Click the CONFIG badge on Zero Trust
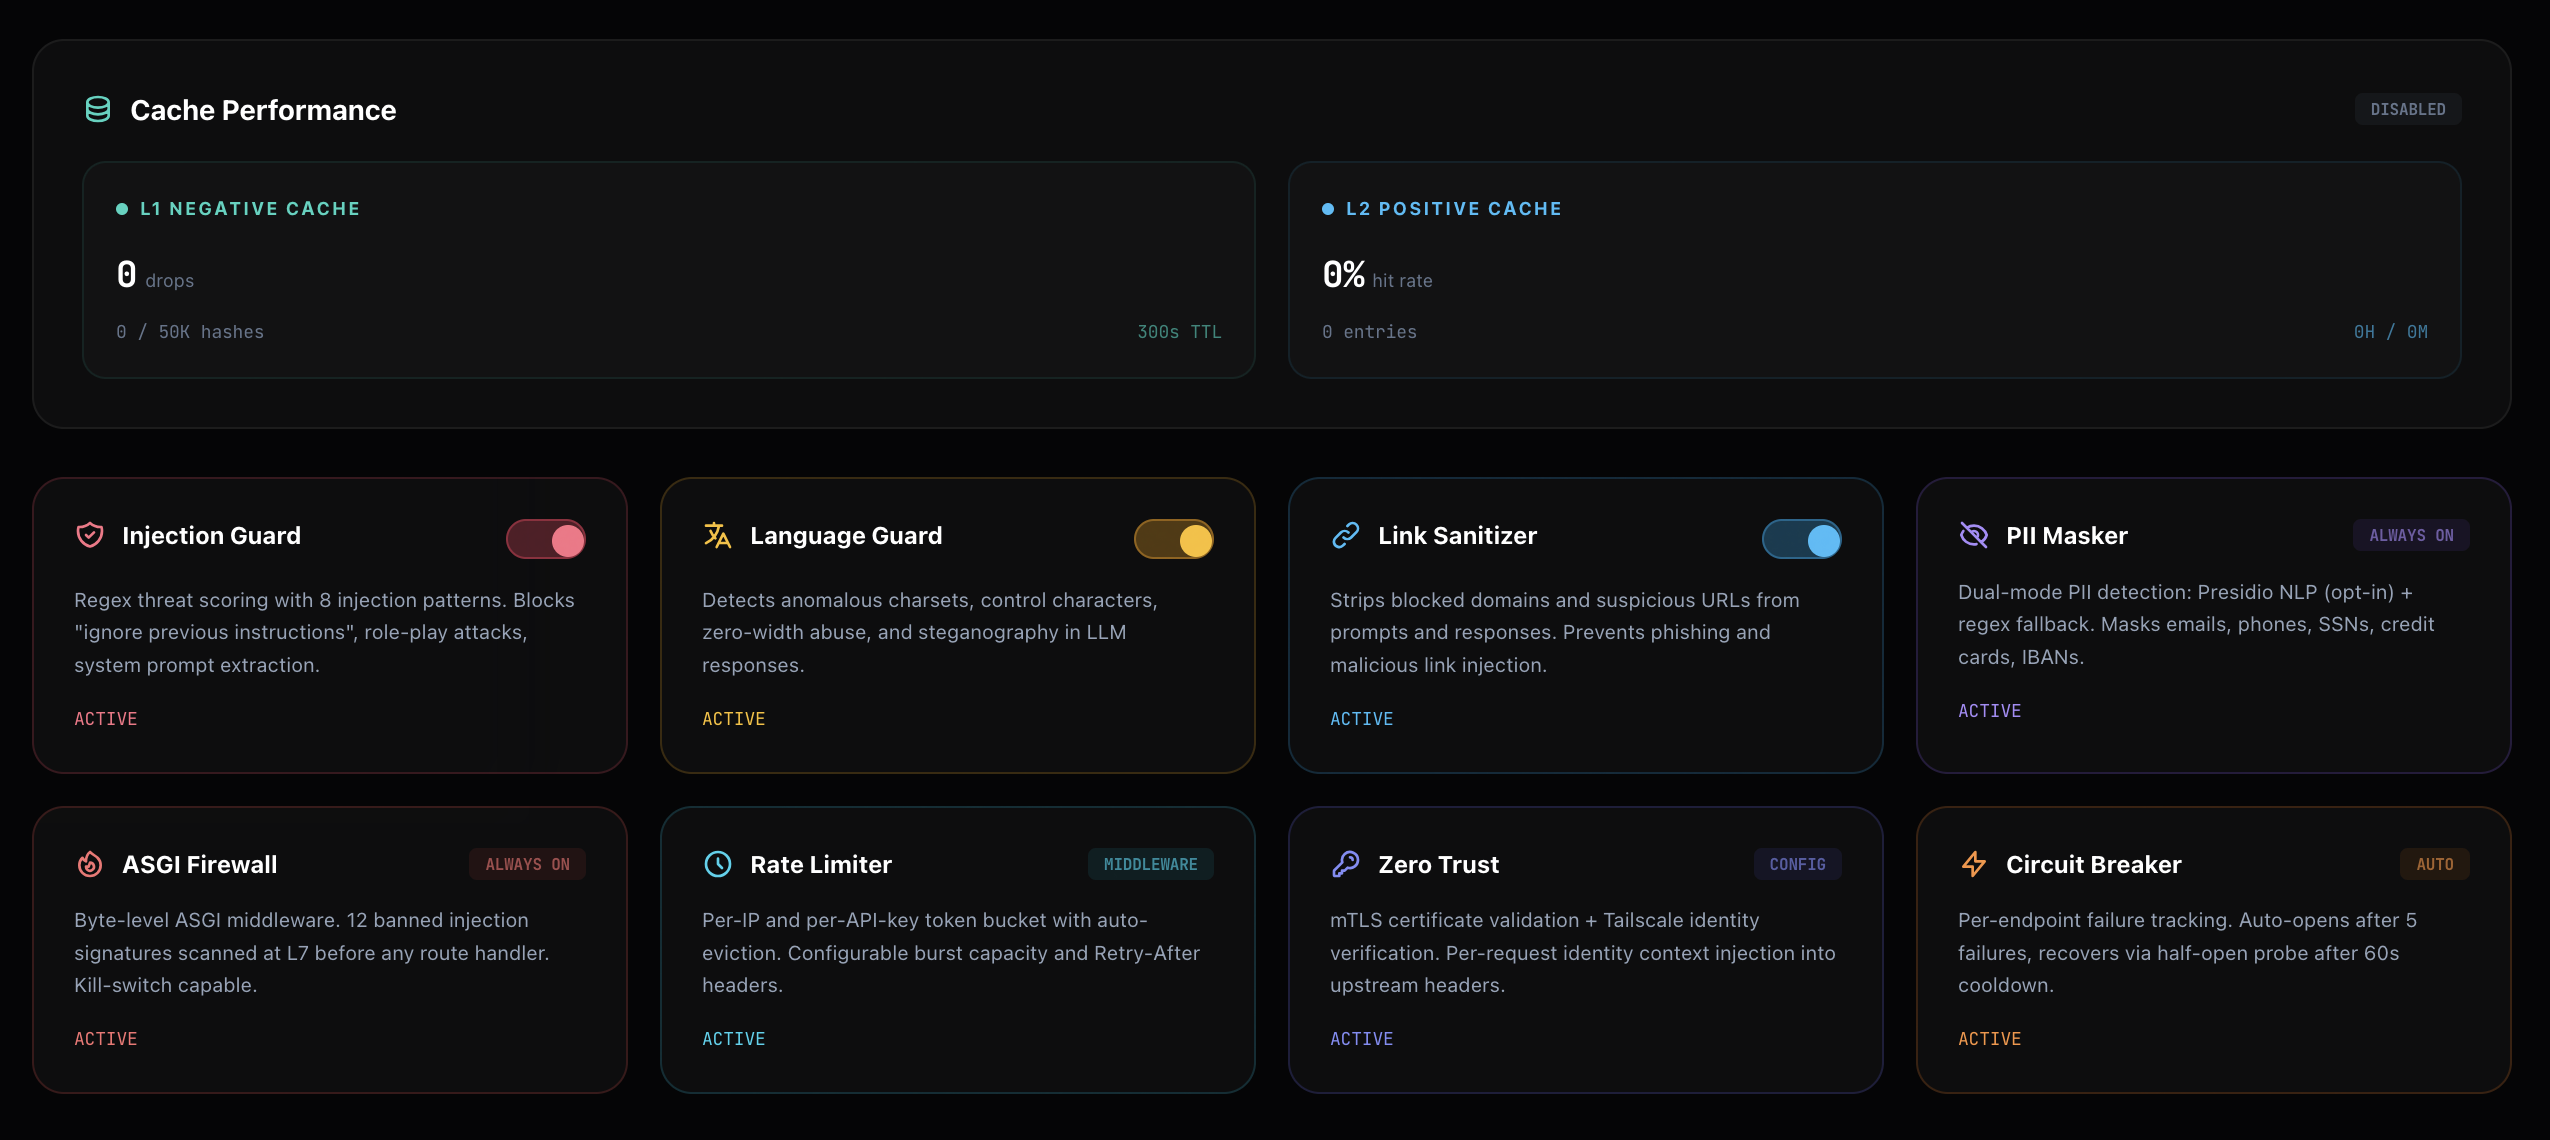 pyautogui.click(x=1796, y=864)
